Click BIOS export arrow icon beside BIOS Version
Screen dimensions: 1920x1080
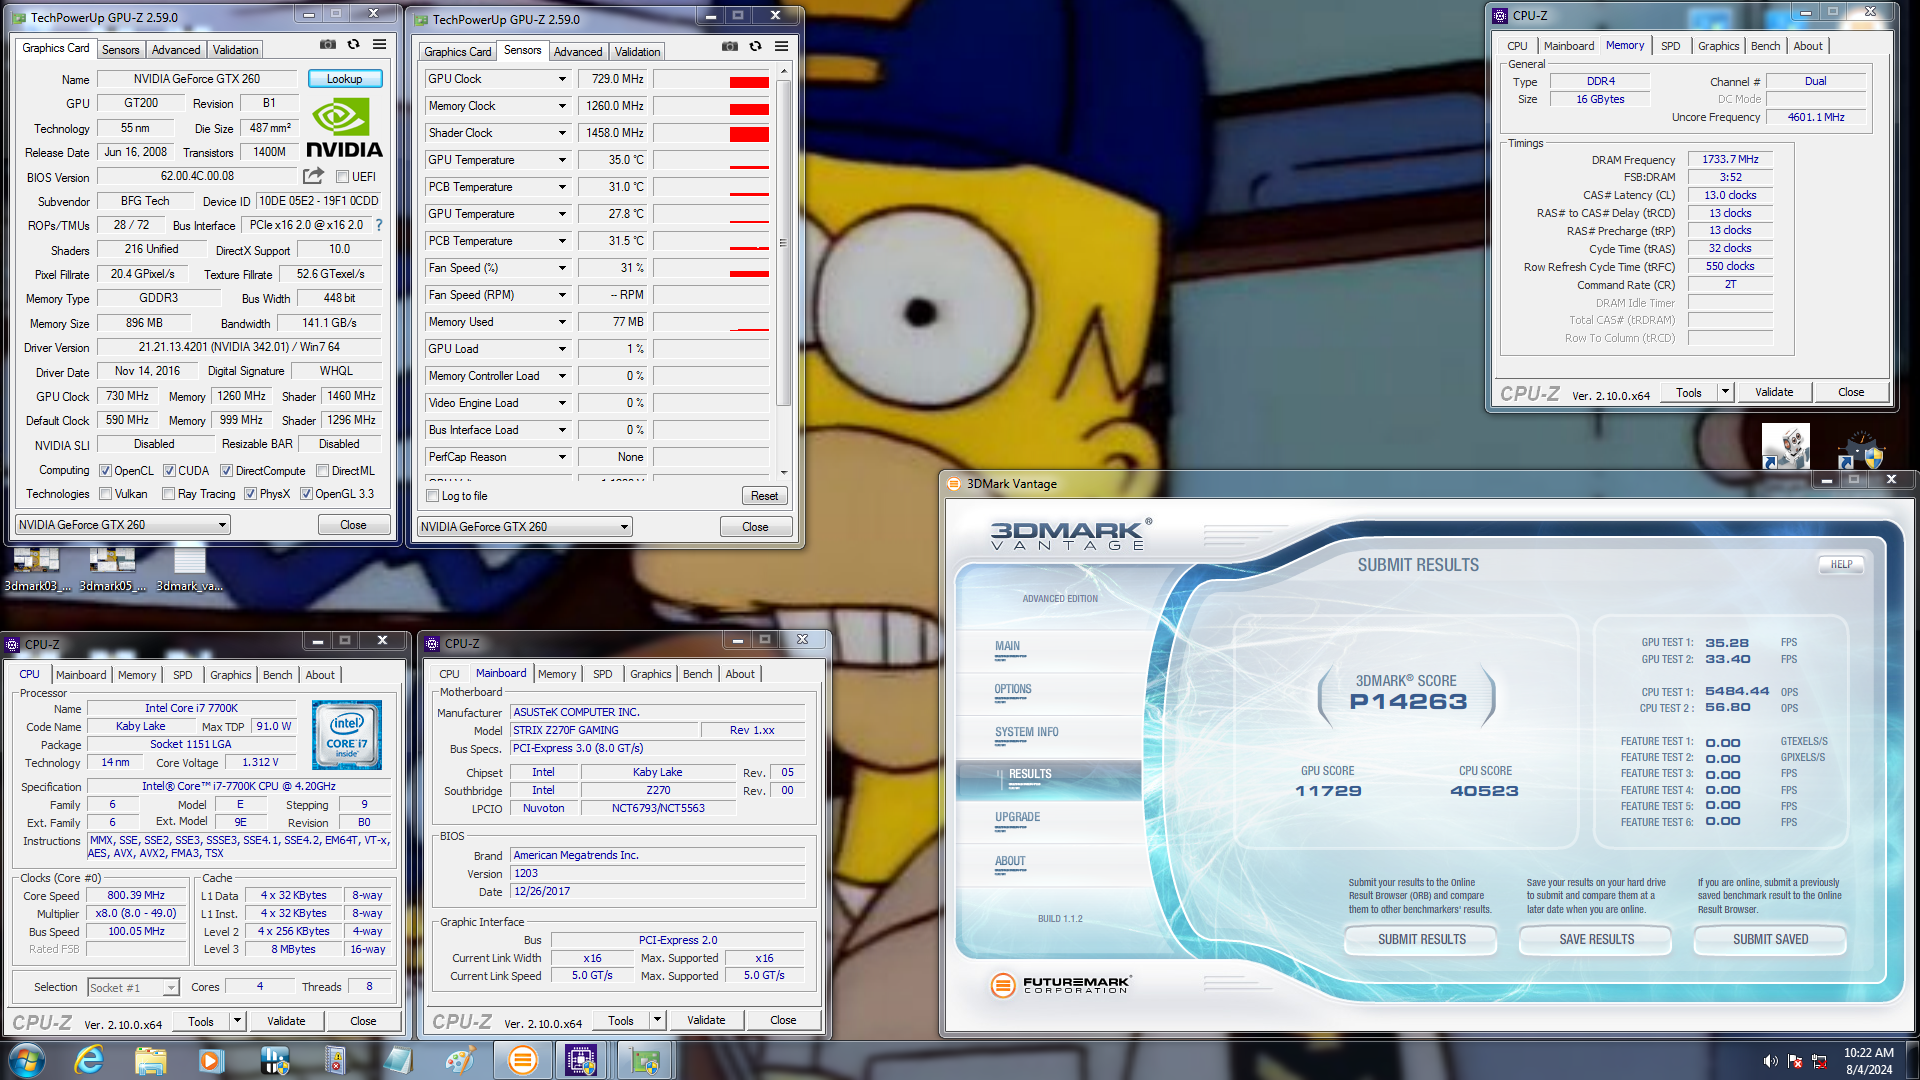click(x=313, y=176)
